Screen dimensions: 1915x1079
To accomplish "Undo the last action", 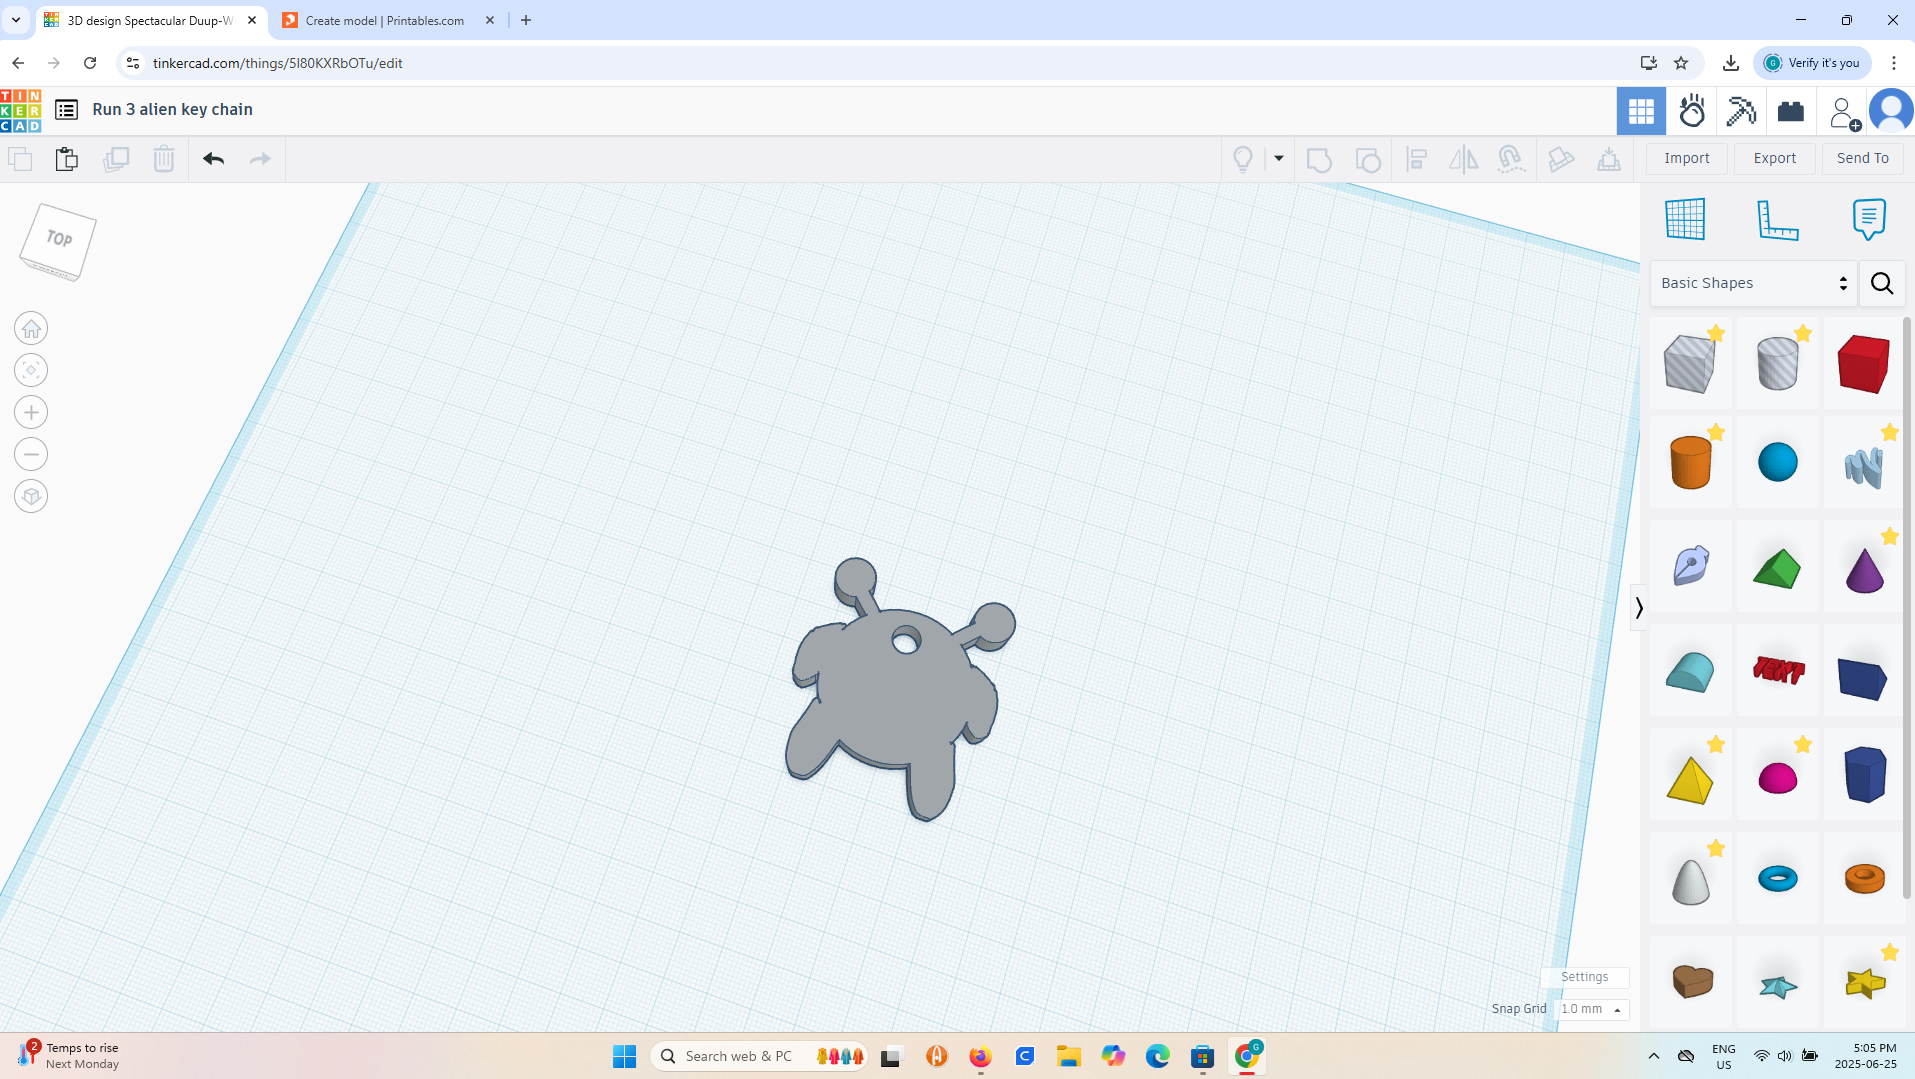I will [213, 159].
